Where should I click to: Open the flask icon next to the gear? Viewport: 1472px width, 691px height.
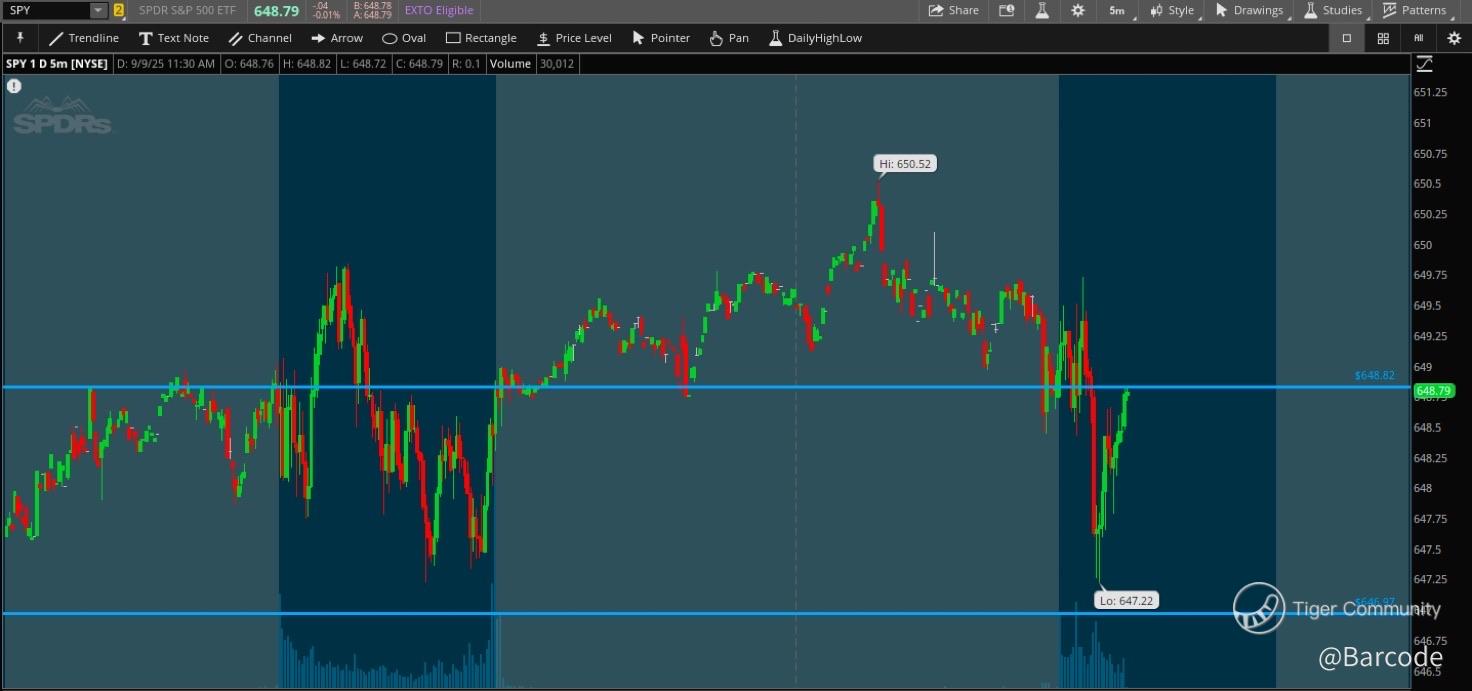pos(1042,10)
